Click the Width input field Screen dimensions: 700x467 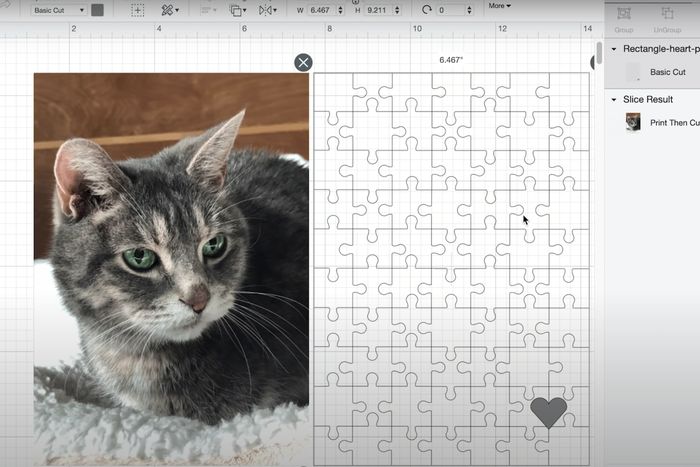(x=322, y=10)
